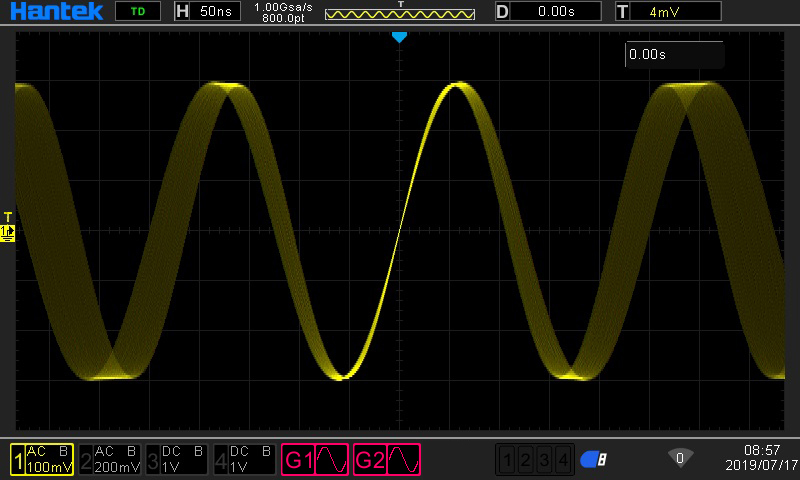Click the 0.00s readout box
The height and width of the screenshot is (480, 800).
(674, 54)
